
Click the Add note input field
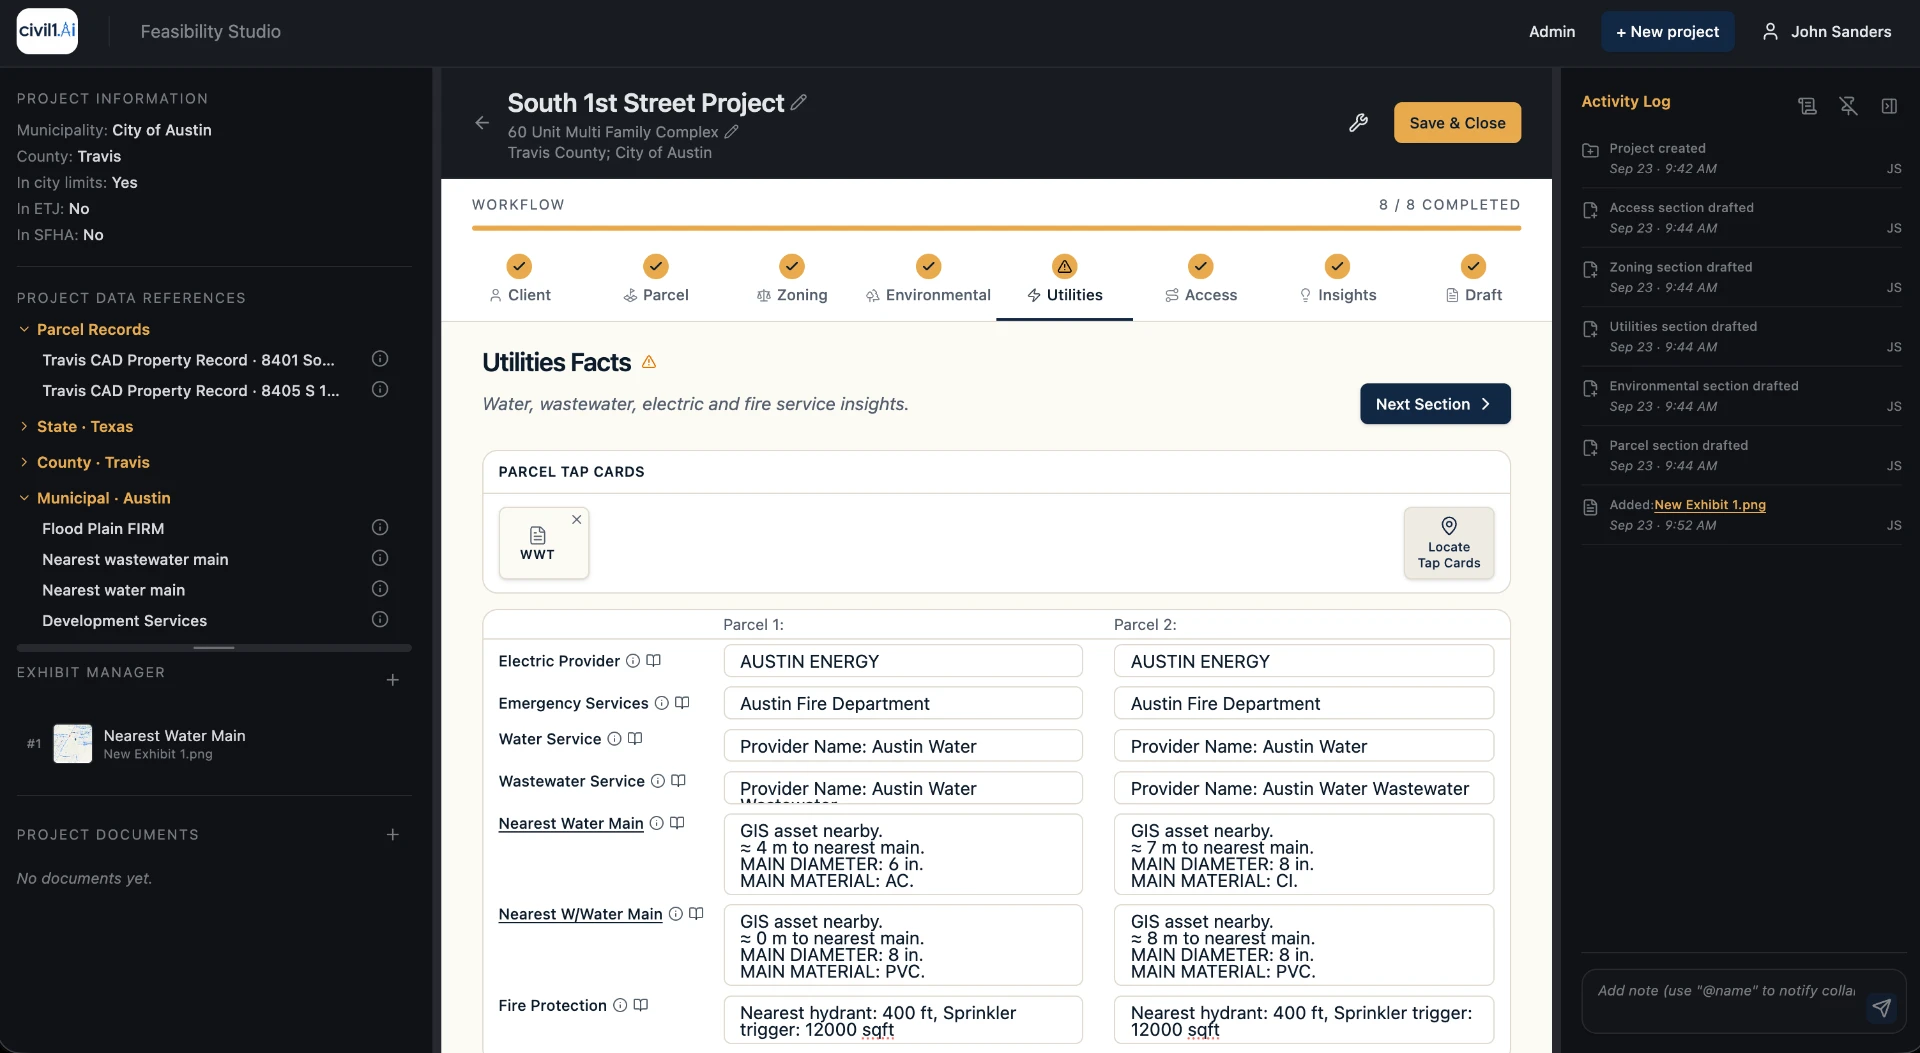coord(1725,991)
